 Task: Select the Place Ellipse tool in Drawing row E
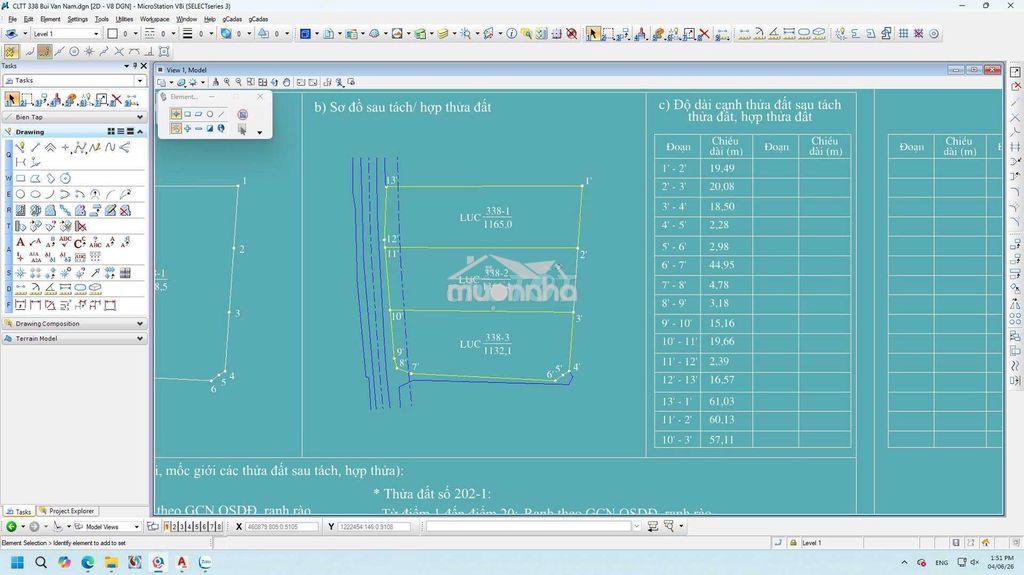pyautogui.click(x=35, y=194)
